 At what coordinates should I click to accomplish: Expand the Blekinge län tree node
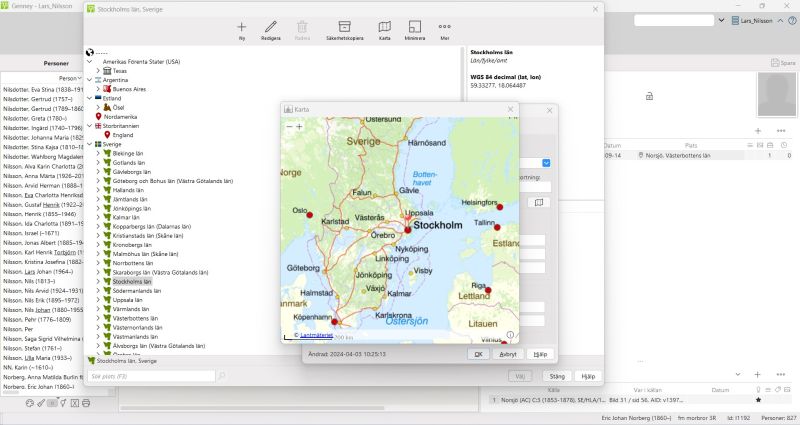(x=97, y=153)
